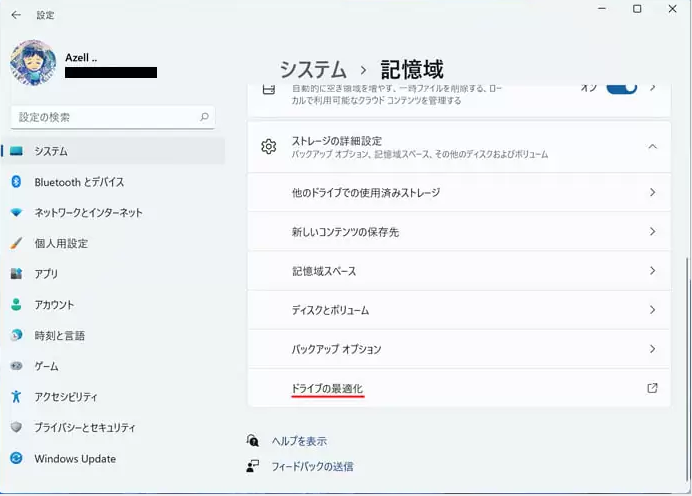Click the apps icon beside アプリ
Viewport: 692px width, 496px height.
16,274
